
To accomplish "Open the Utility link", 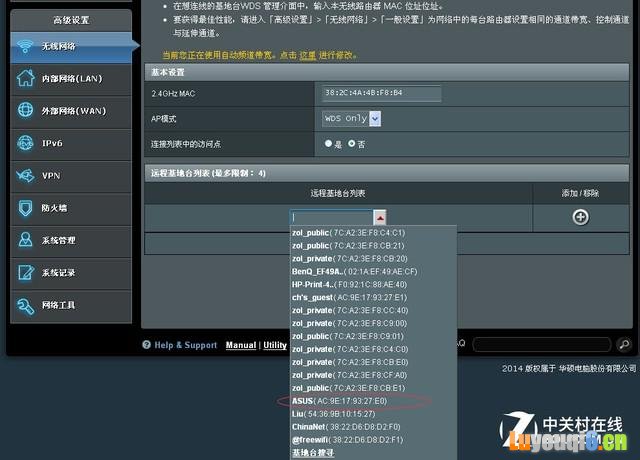I will click(x=275, y=345).
